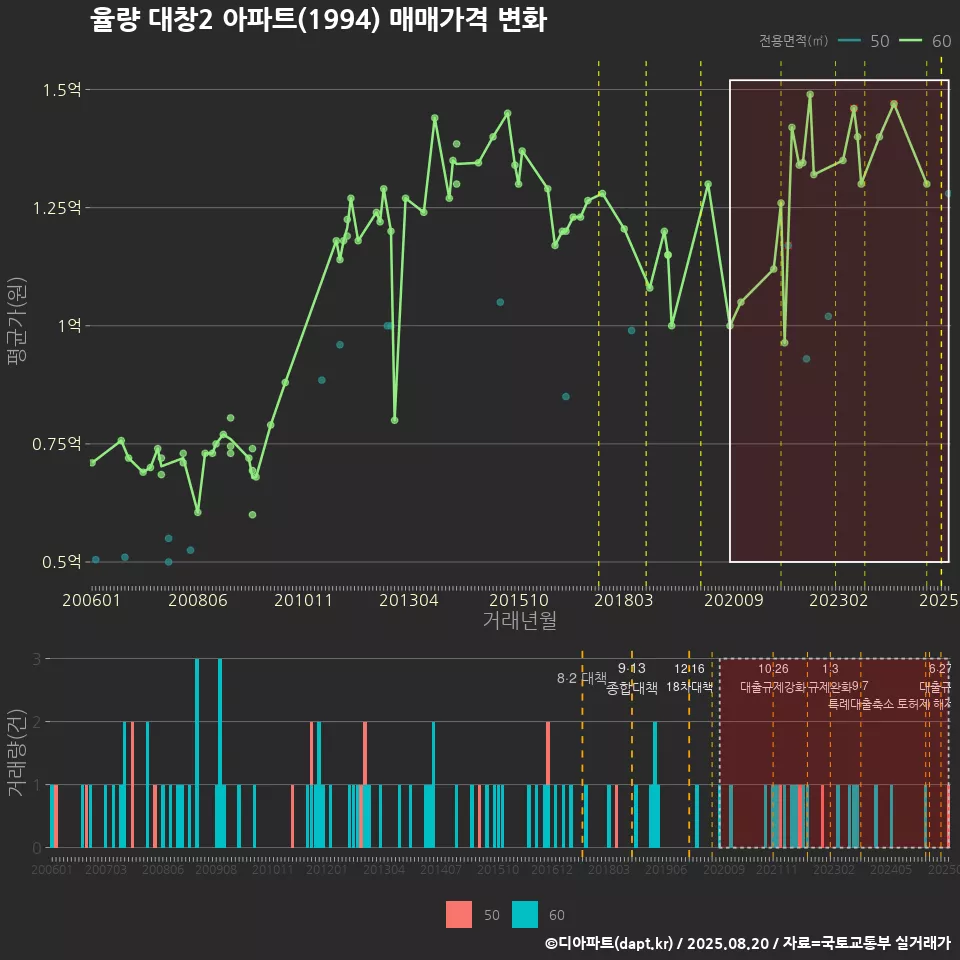The image size is (960, 960).
Task: Click the 10·26 대출규제강화 annotation
Action: [773, 678]
